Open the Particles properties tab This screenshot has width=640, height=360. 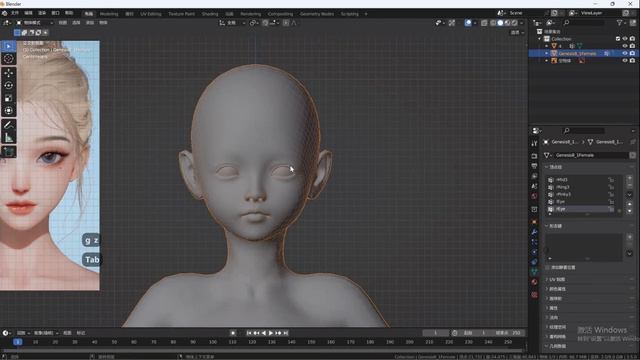(534, 242)
